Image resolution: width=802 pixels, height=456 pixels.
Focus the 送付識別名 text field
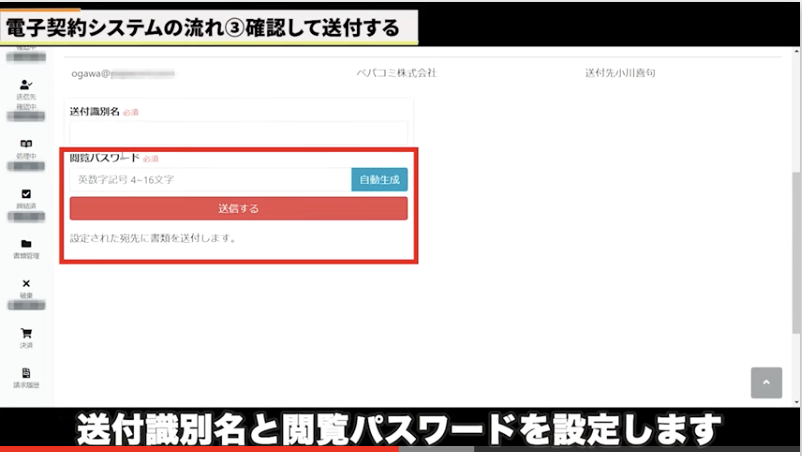tap(239, 132)
